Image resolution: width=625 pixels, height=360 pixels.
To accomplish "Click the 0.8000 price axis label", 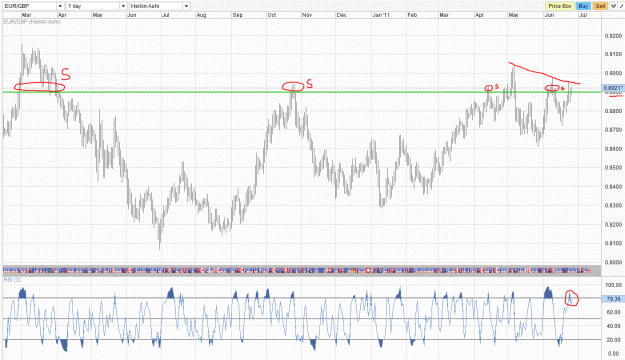I will pyautogui.click(x=613, y=262).
